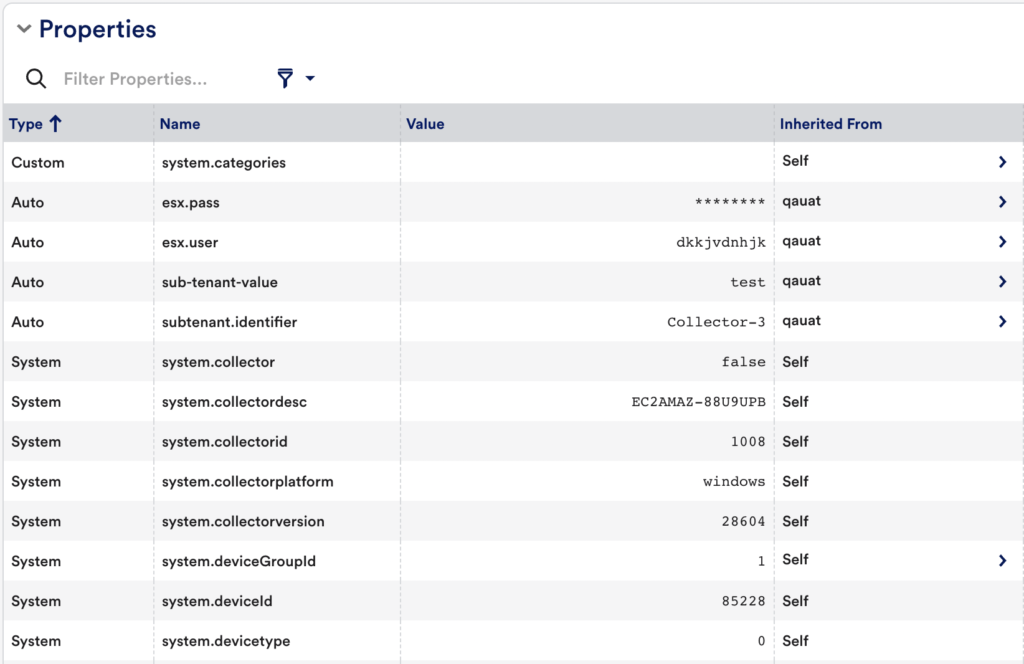Sort by the Name column header

180,124
